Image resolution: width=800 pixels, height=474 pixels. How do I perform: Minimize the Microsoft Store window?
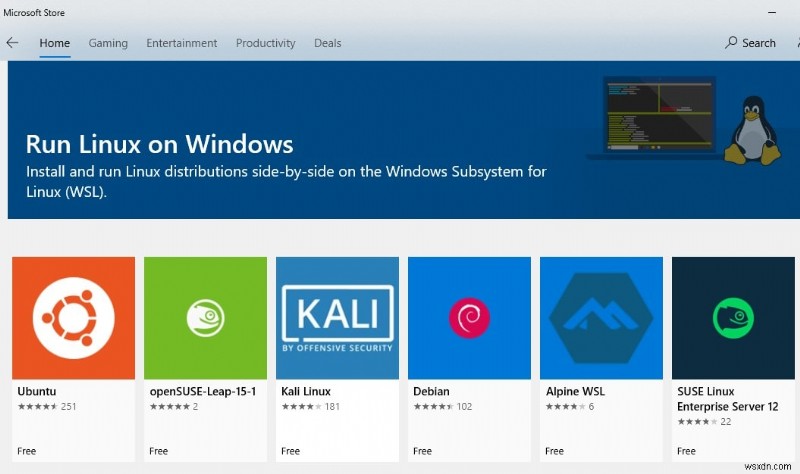(772, 12)
